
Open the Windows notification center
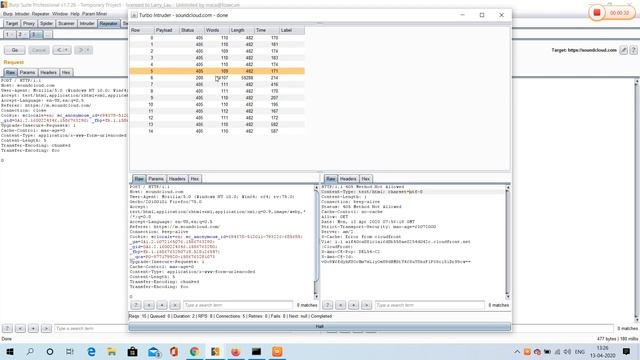coord(627,351)
